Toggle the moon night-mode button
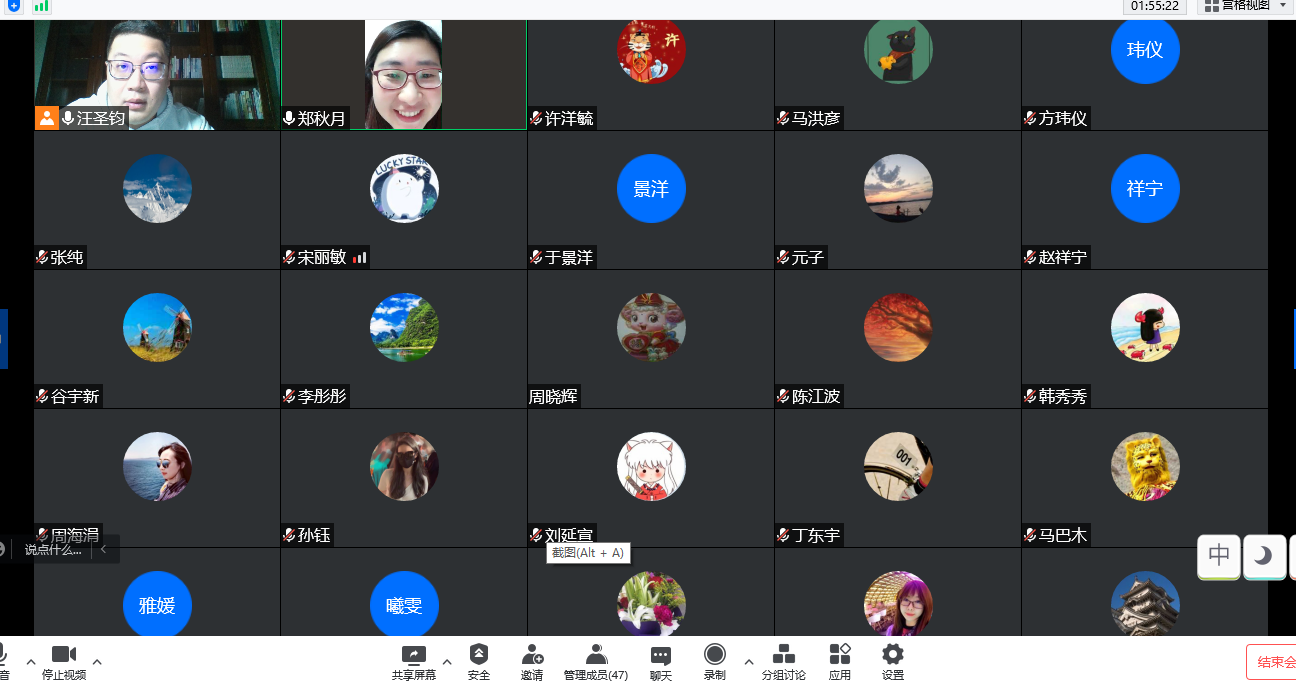 point(1264,556)
